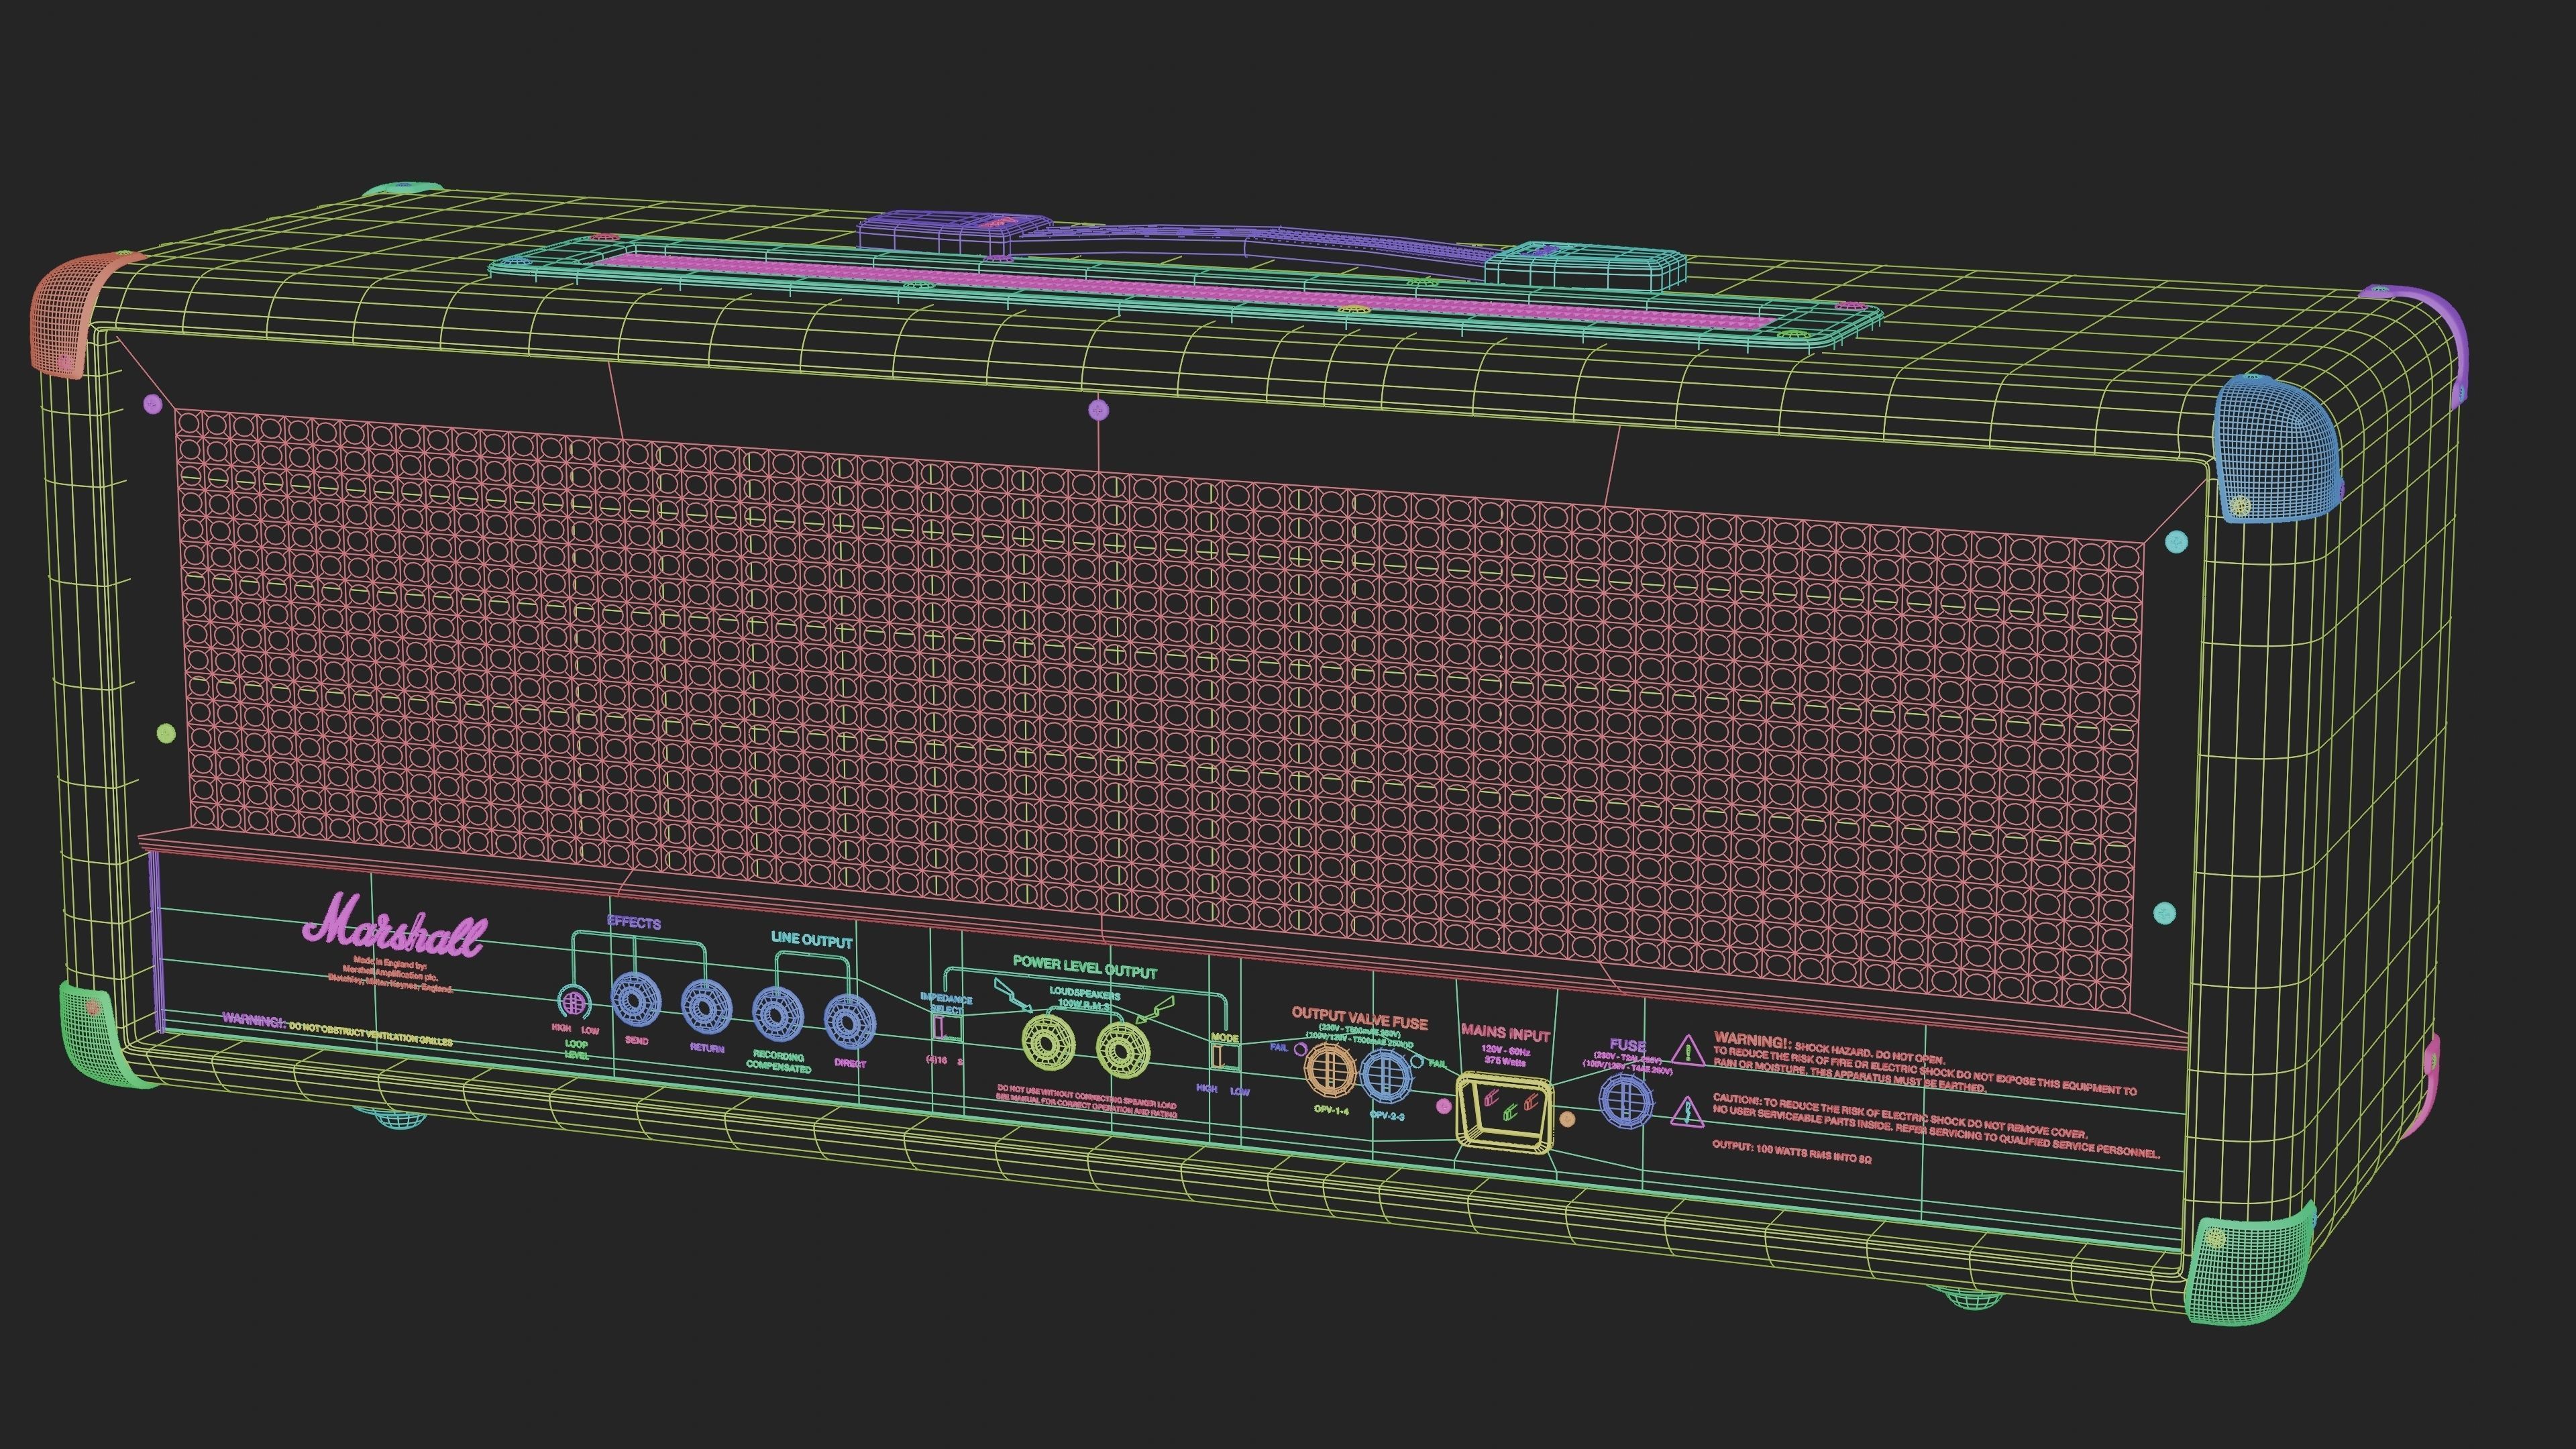
Task: Click the Effects RETURN jack socket
Action: point(706,1007)
